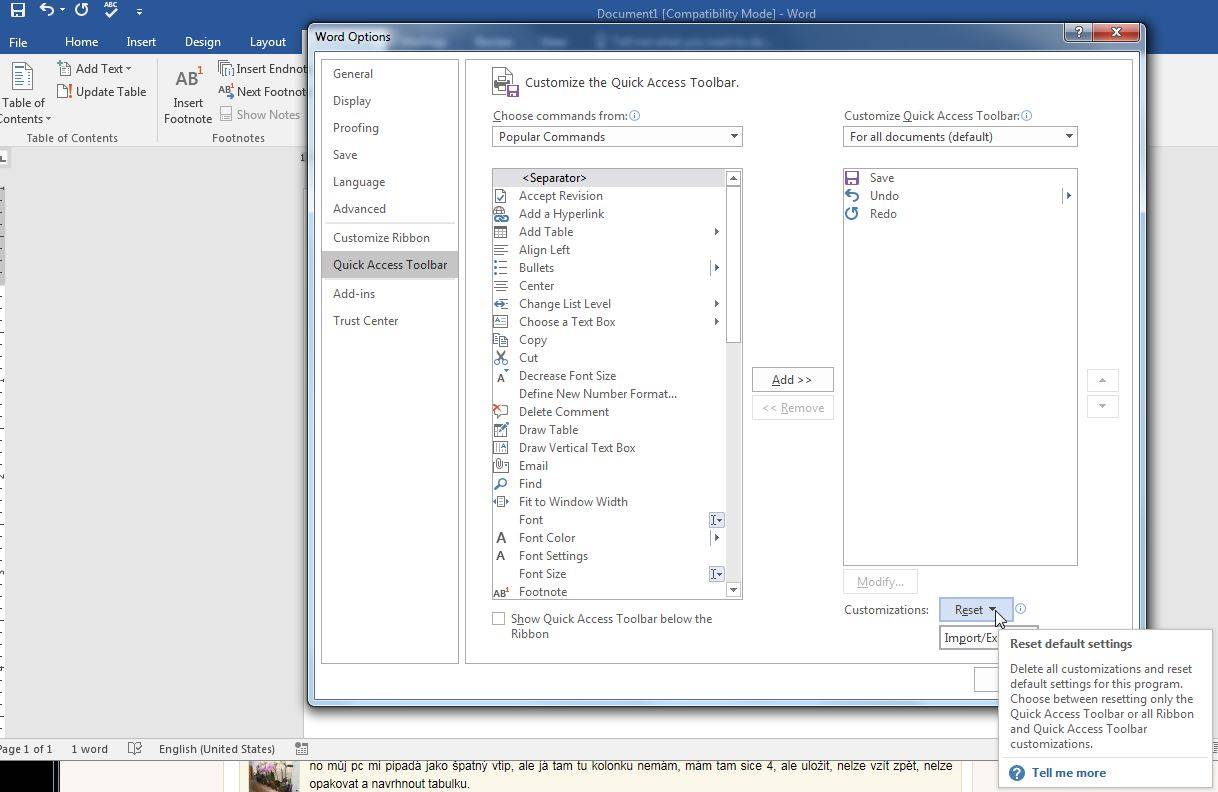The height and width of the screenshot is (792, 1218).
Task: Select the Cut command
Action: (x=609, y=358)
